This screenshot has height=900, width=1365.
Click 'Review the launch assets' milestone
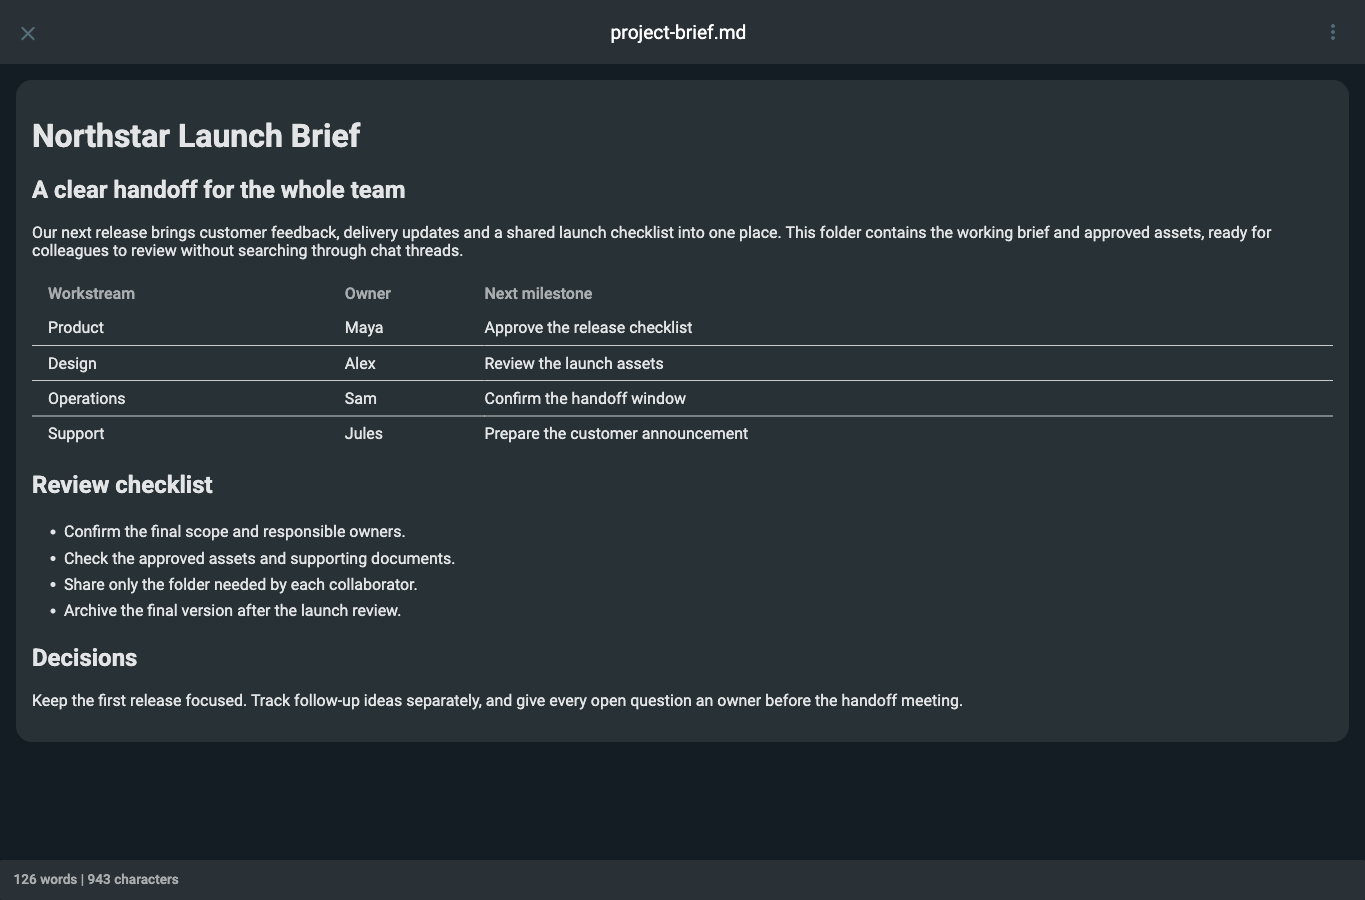[574, 364]
